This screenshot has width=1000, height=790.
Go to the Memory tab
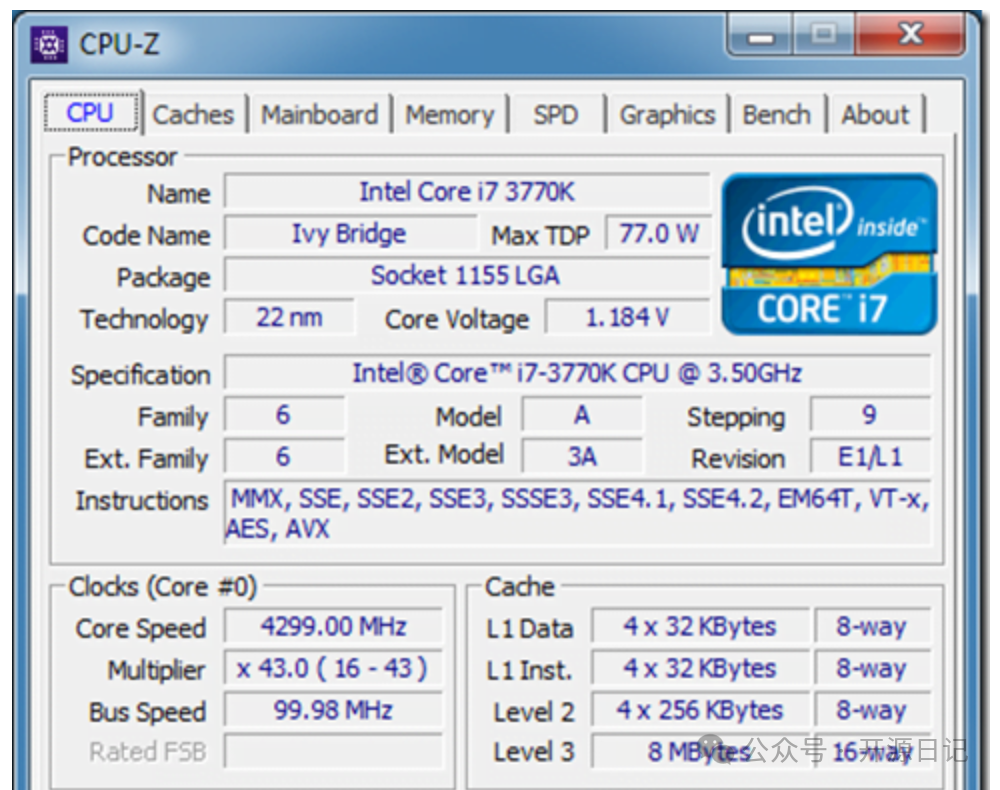pos(450,115)
